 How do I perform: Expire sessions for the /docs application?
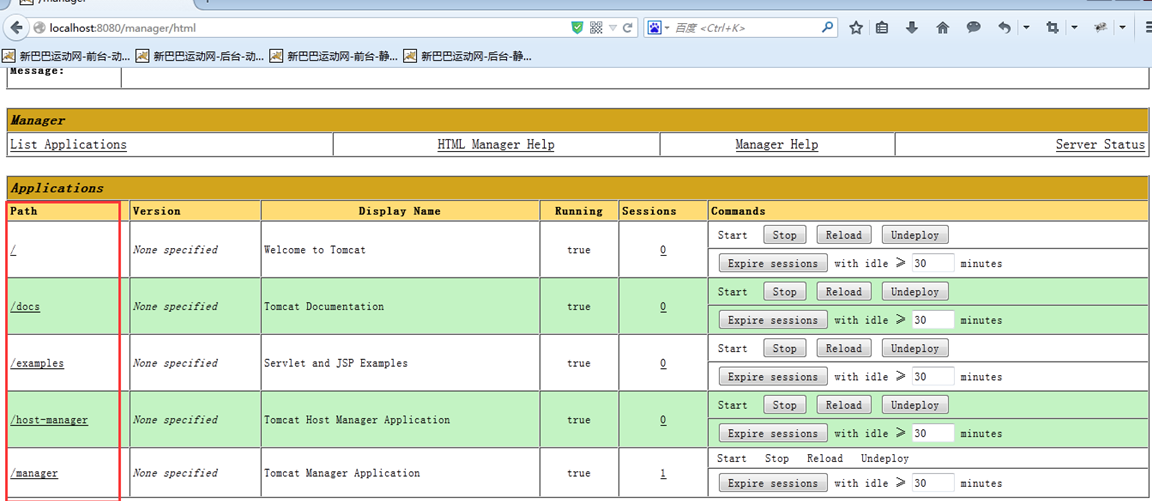coord(773,320)
